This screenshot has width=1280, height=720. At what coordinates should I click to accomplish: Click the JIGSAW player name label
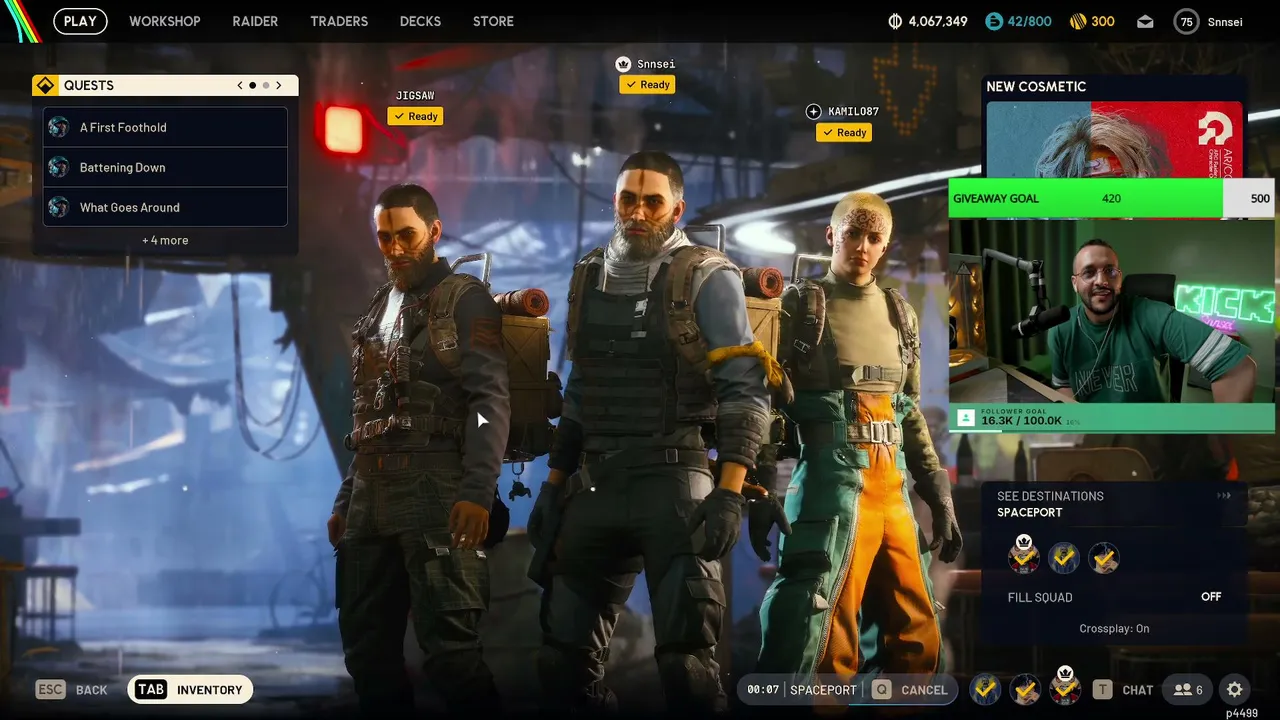(x=415, y=96)
